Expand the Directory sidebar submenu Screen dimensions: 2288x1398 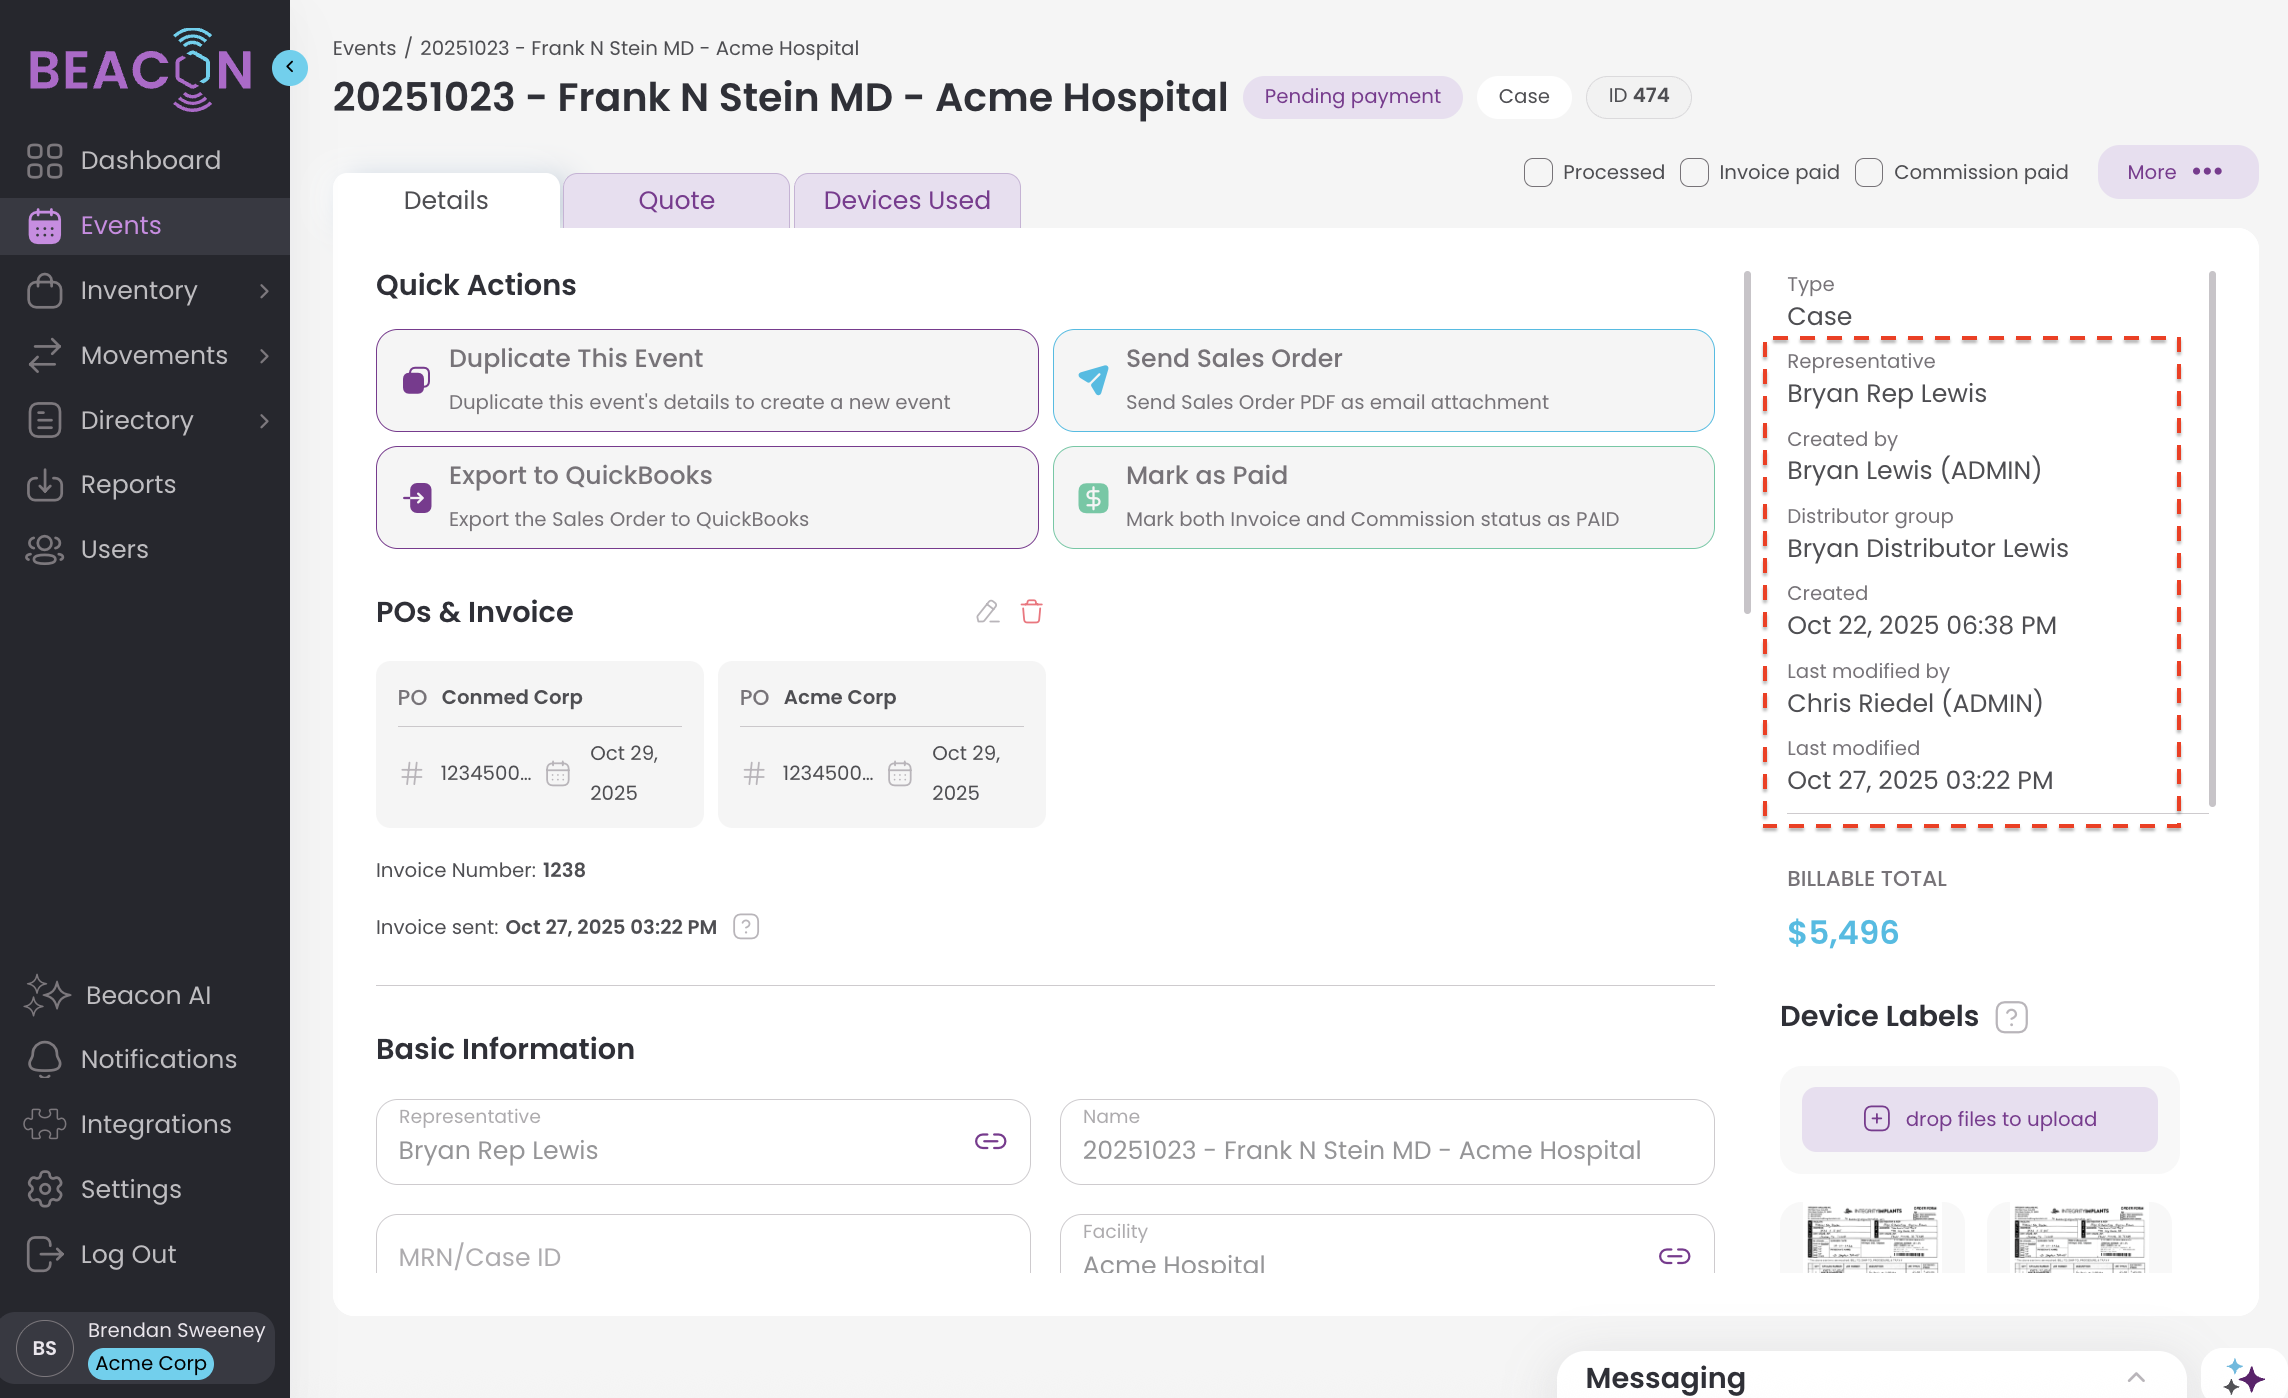(264, 421)
